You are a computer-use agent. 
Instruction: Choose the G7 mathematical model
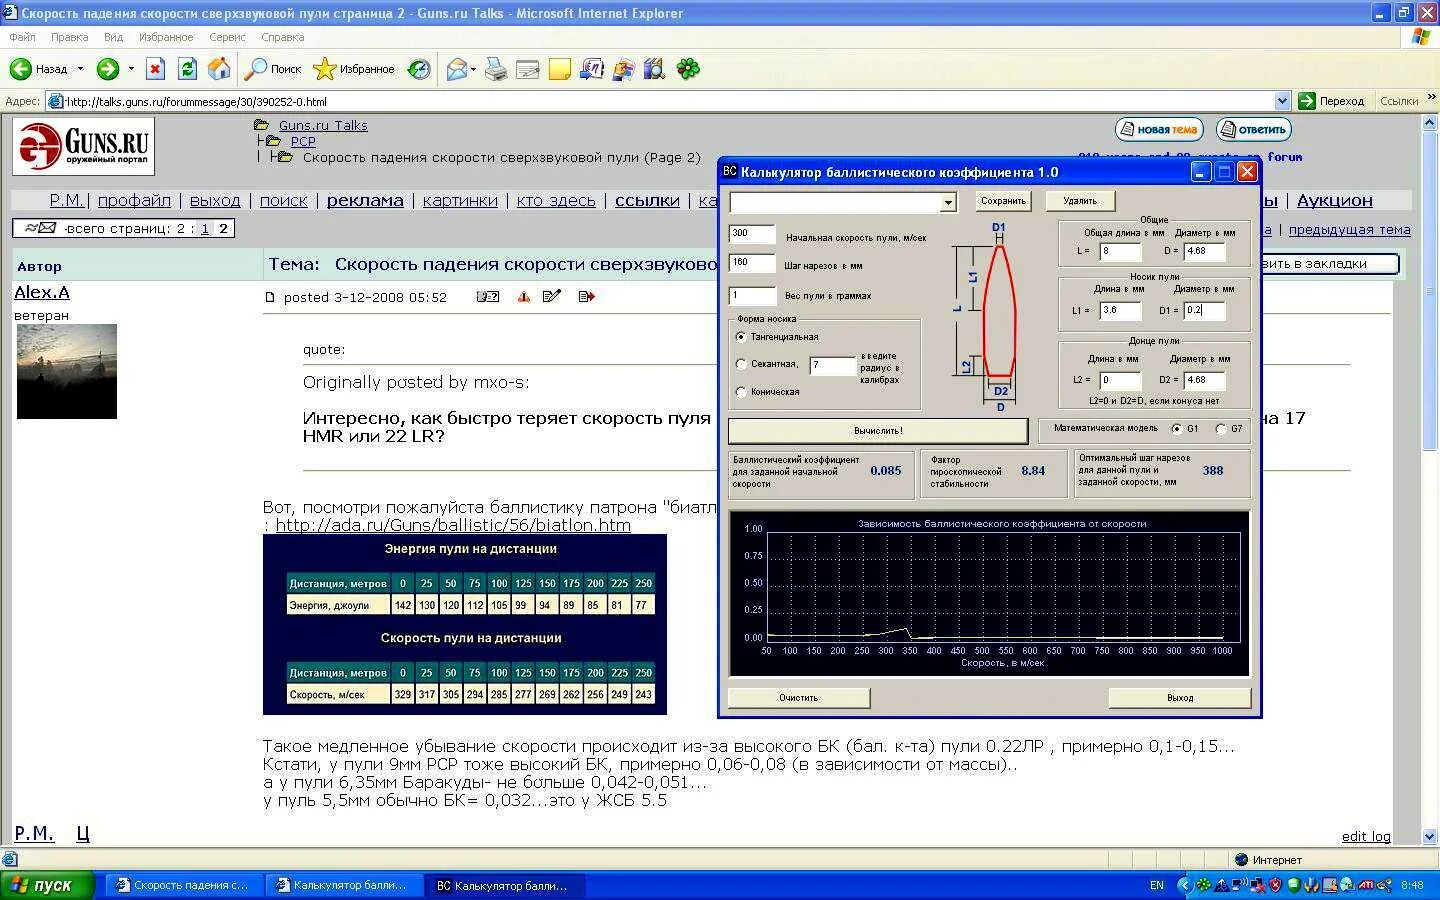point(1221,429)
